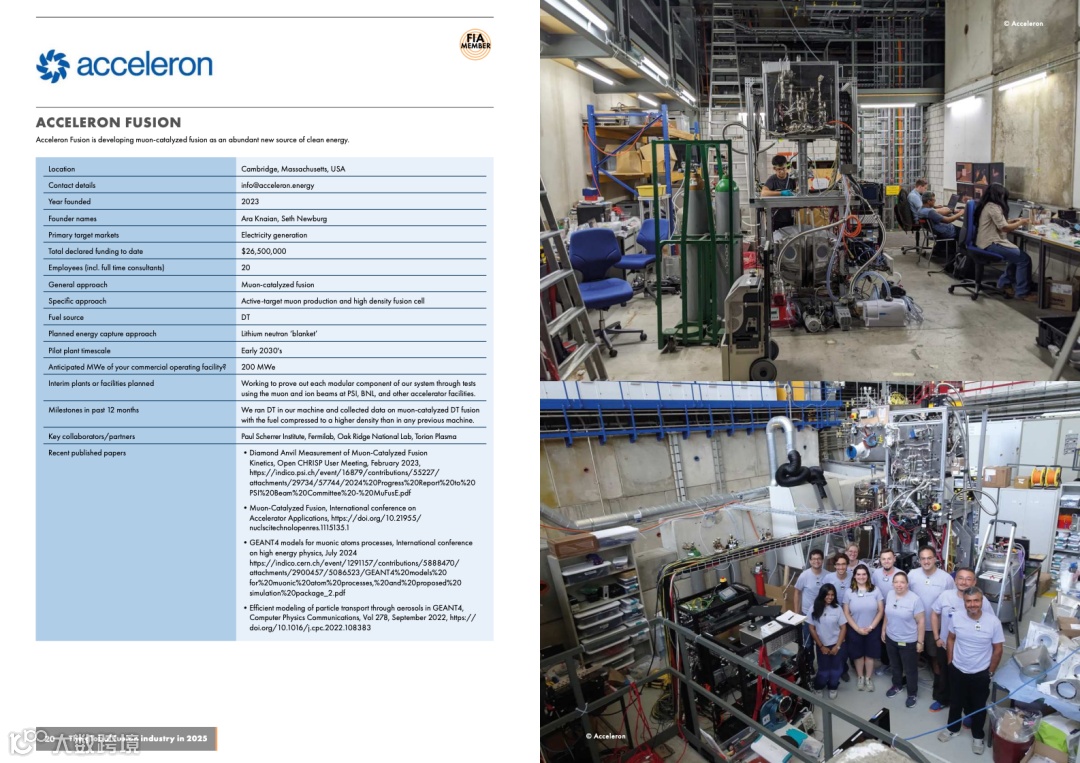This screenshot has width=1080, height=763.
Task: Open the doi.org/10.21955 link
Action: click(335, 523)
